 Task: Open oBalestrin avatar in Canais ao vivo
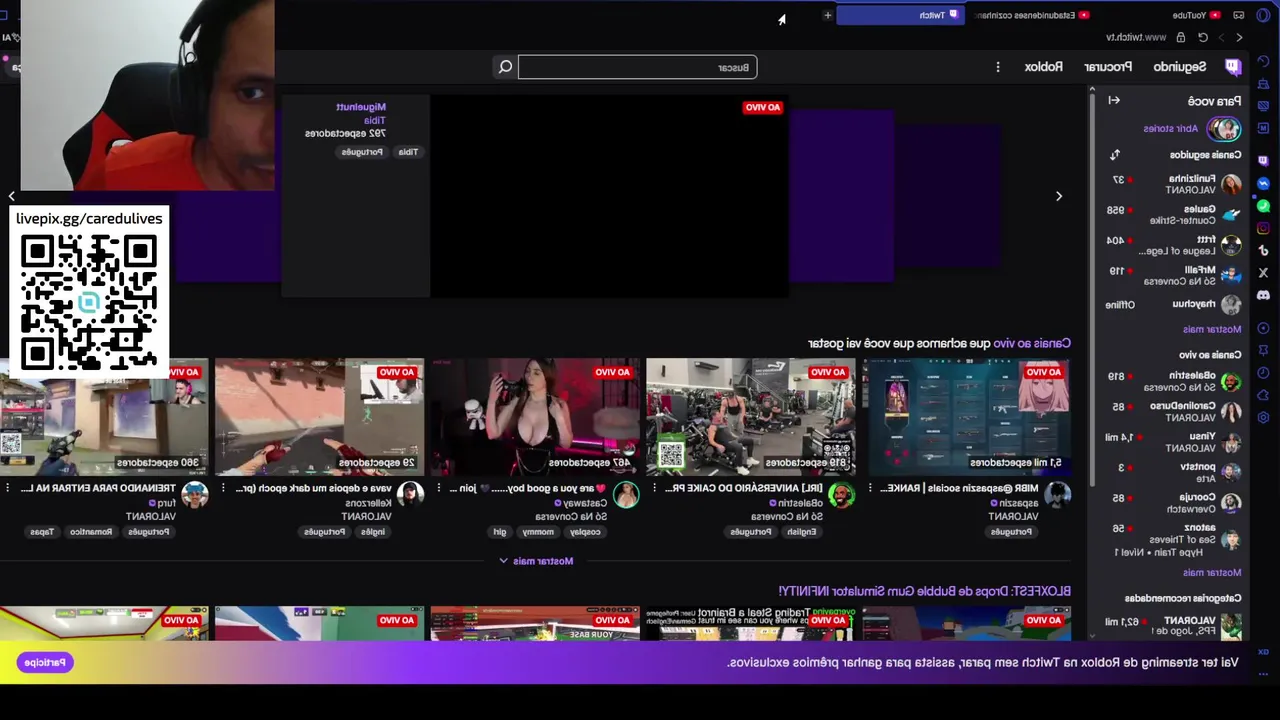point(1231,381)
